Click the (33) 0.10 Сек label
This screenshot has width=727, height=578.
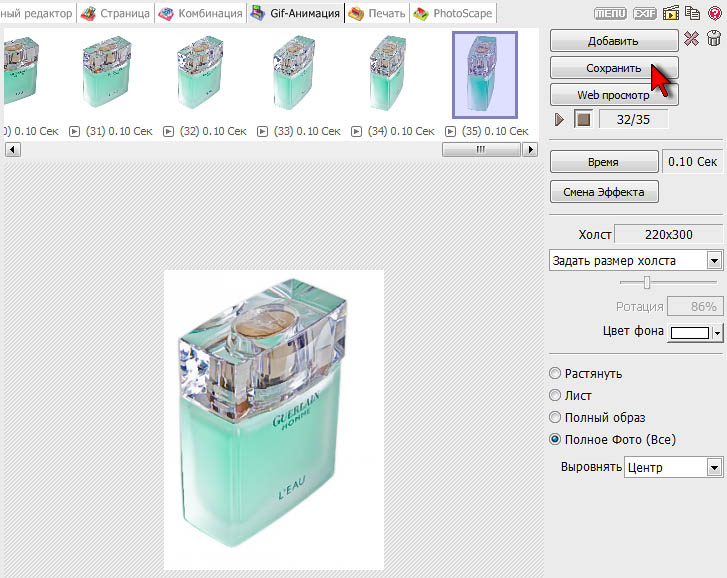[x=307, y=132]
